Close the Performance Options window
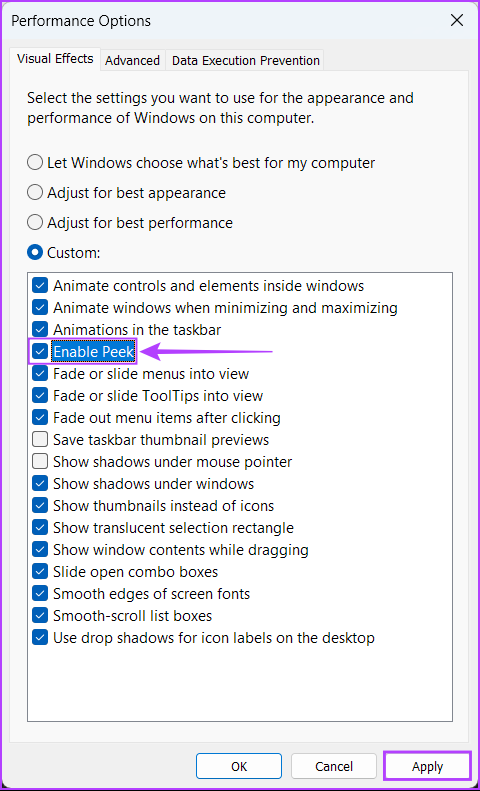480x791 pixels. click(457, 21)
